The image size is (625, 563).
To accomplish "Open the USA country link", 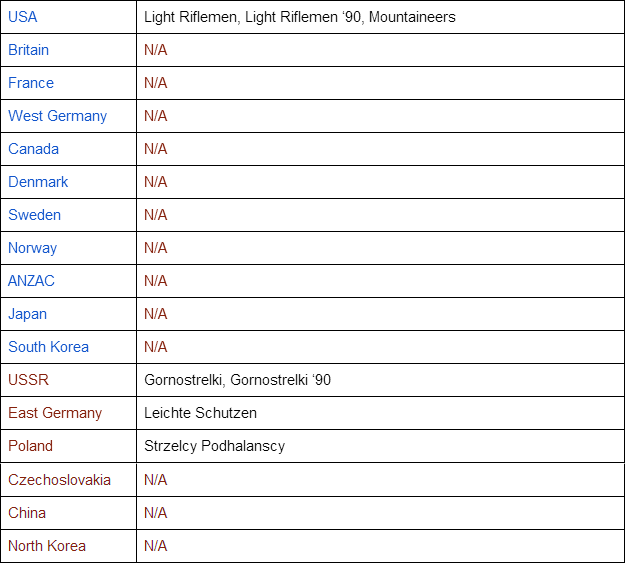I will click(x=23, y=17).
